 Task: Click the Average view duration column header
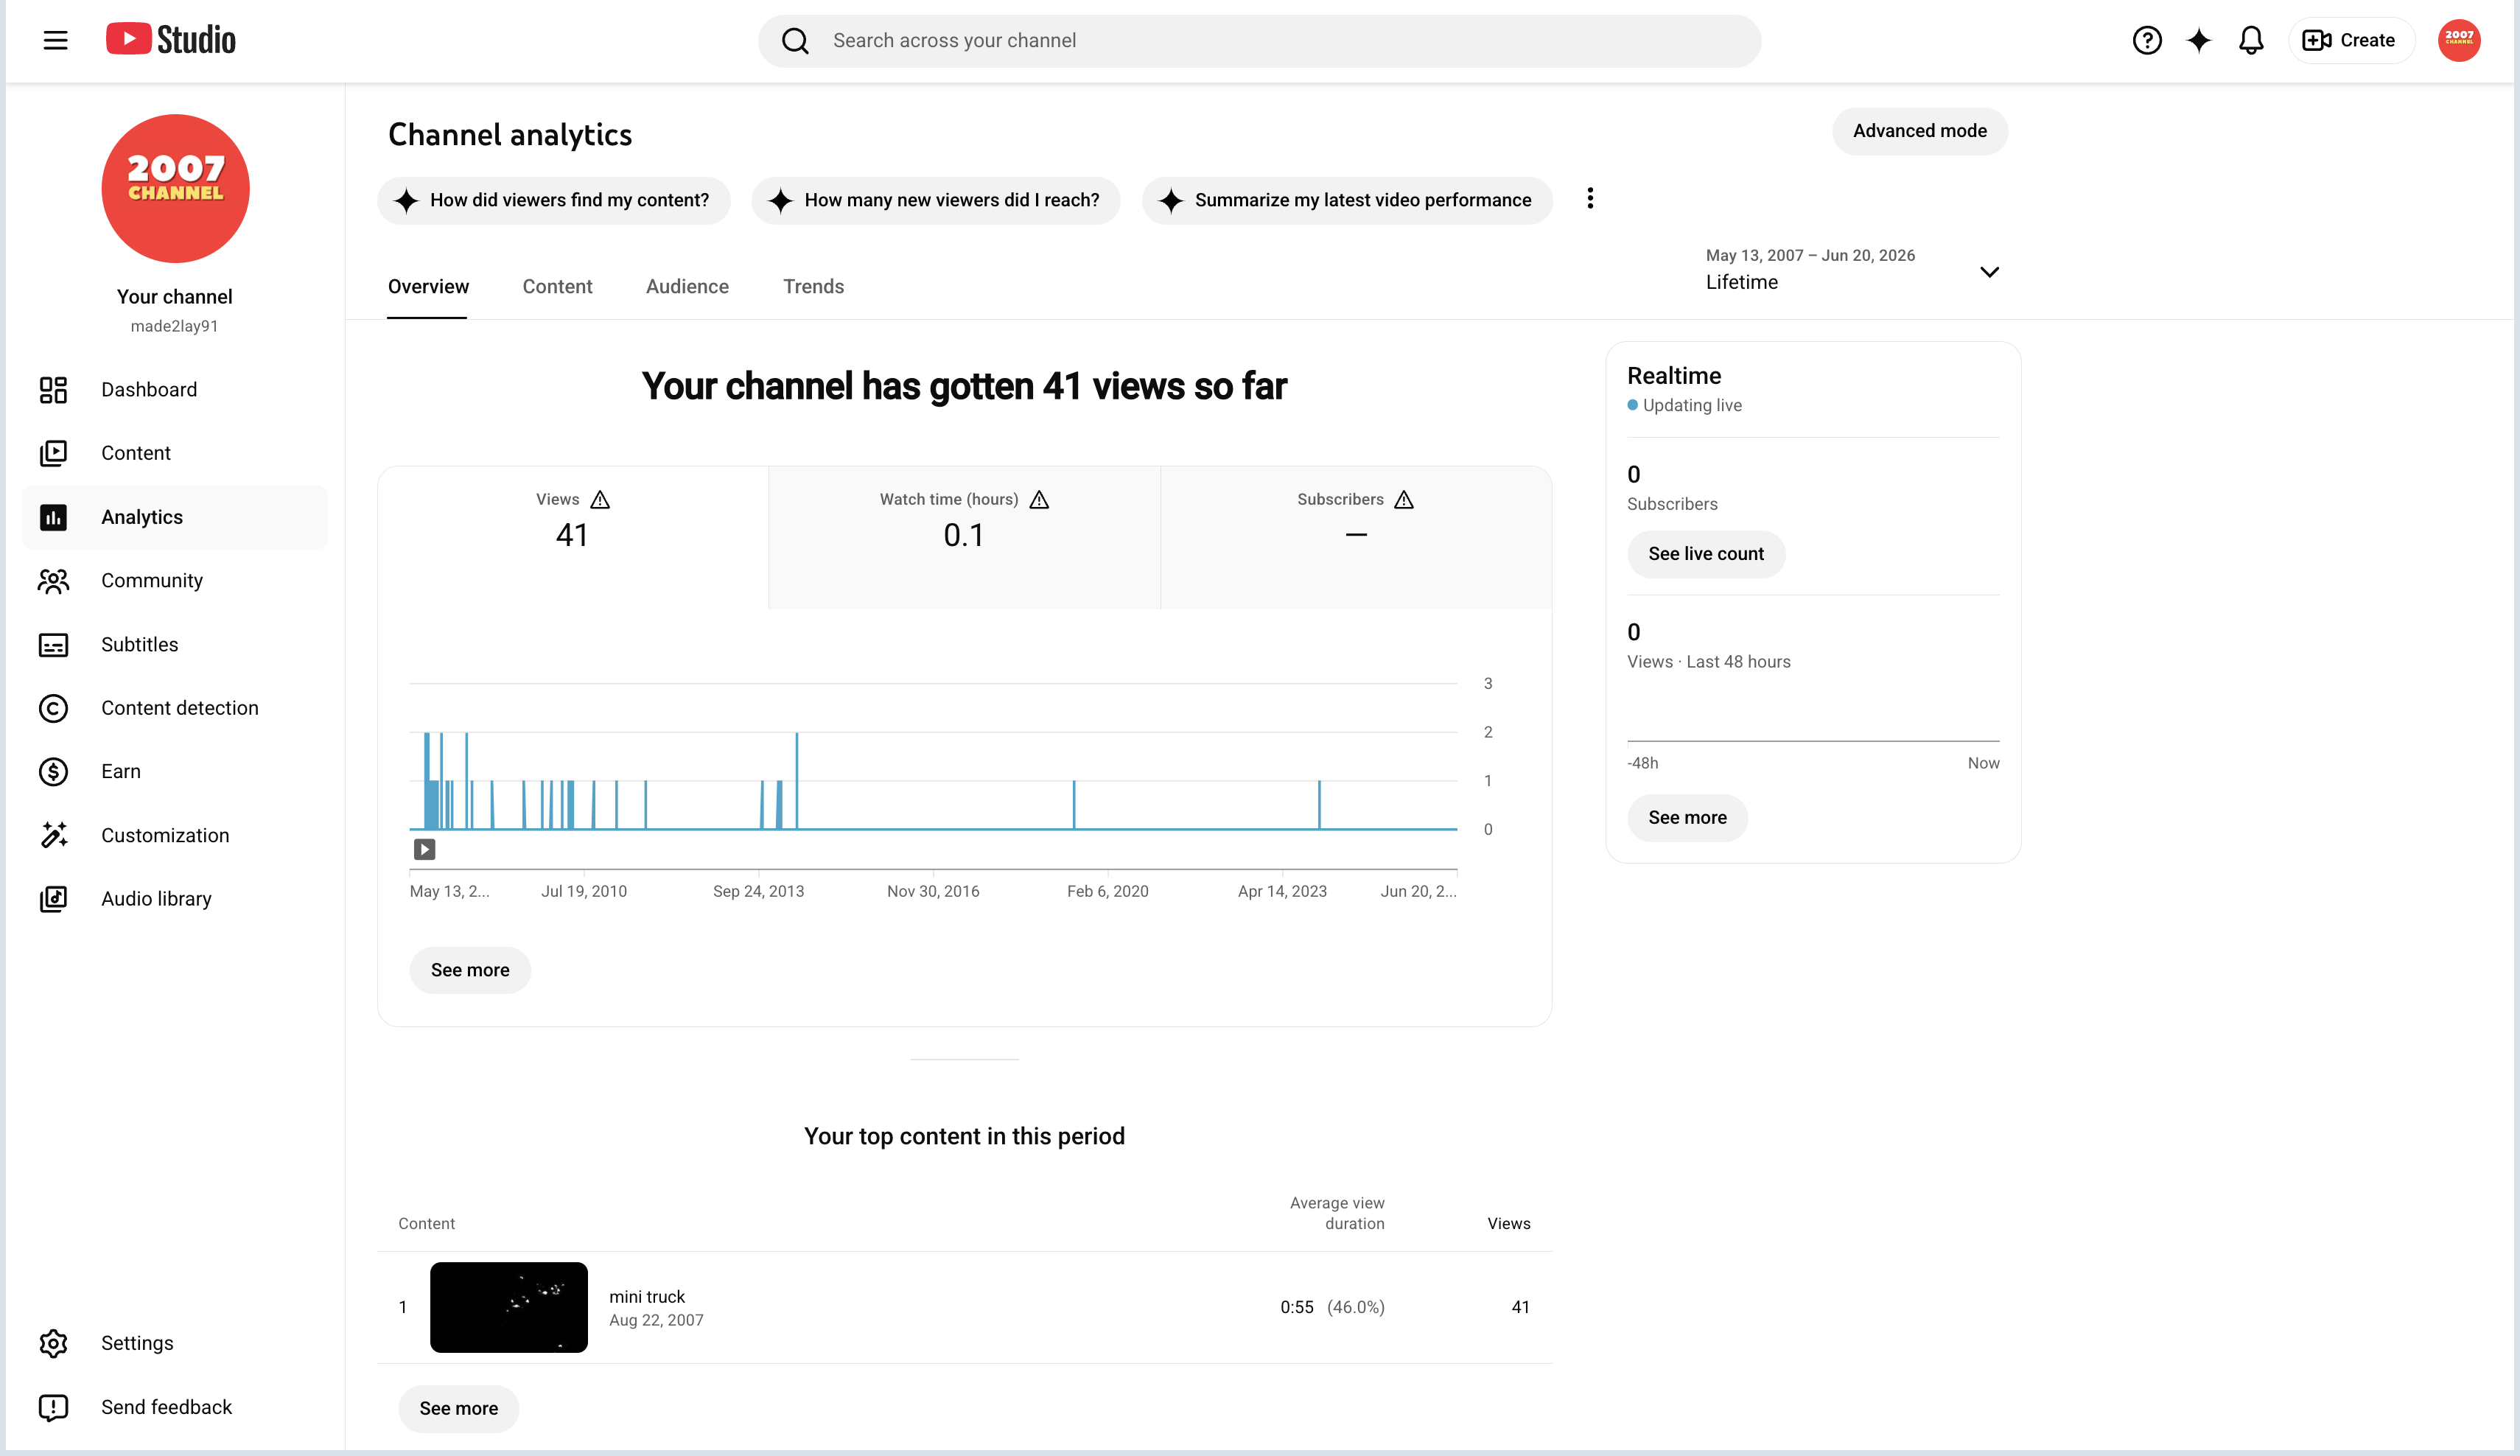click(1337, 1213)
